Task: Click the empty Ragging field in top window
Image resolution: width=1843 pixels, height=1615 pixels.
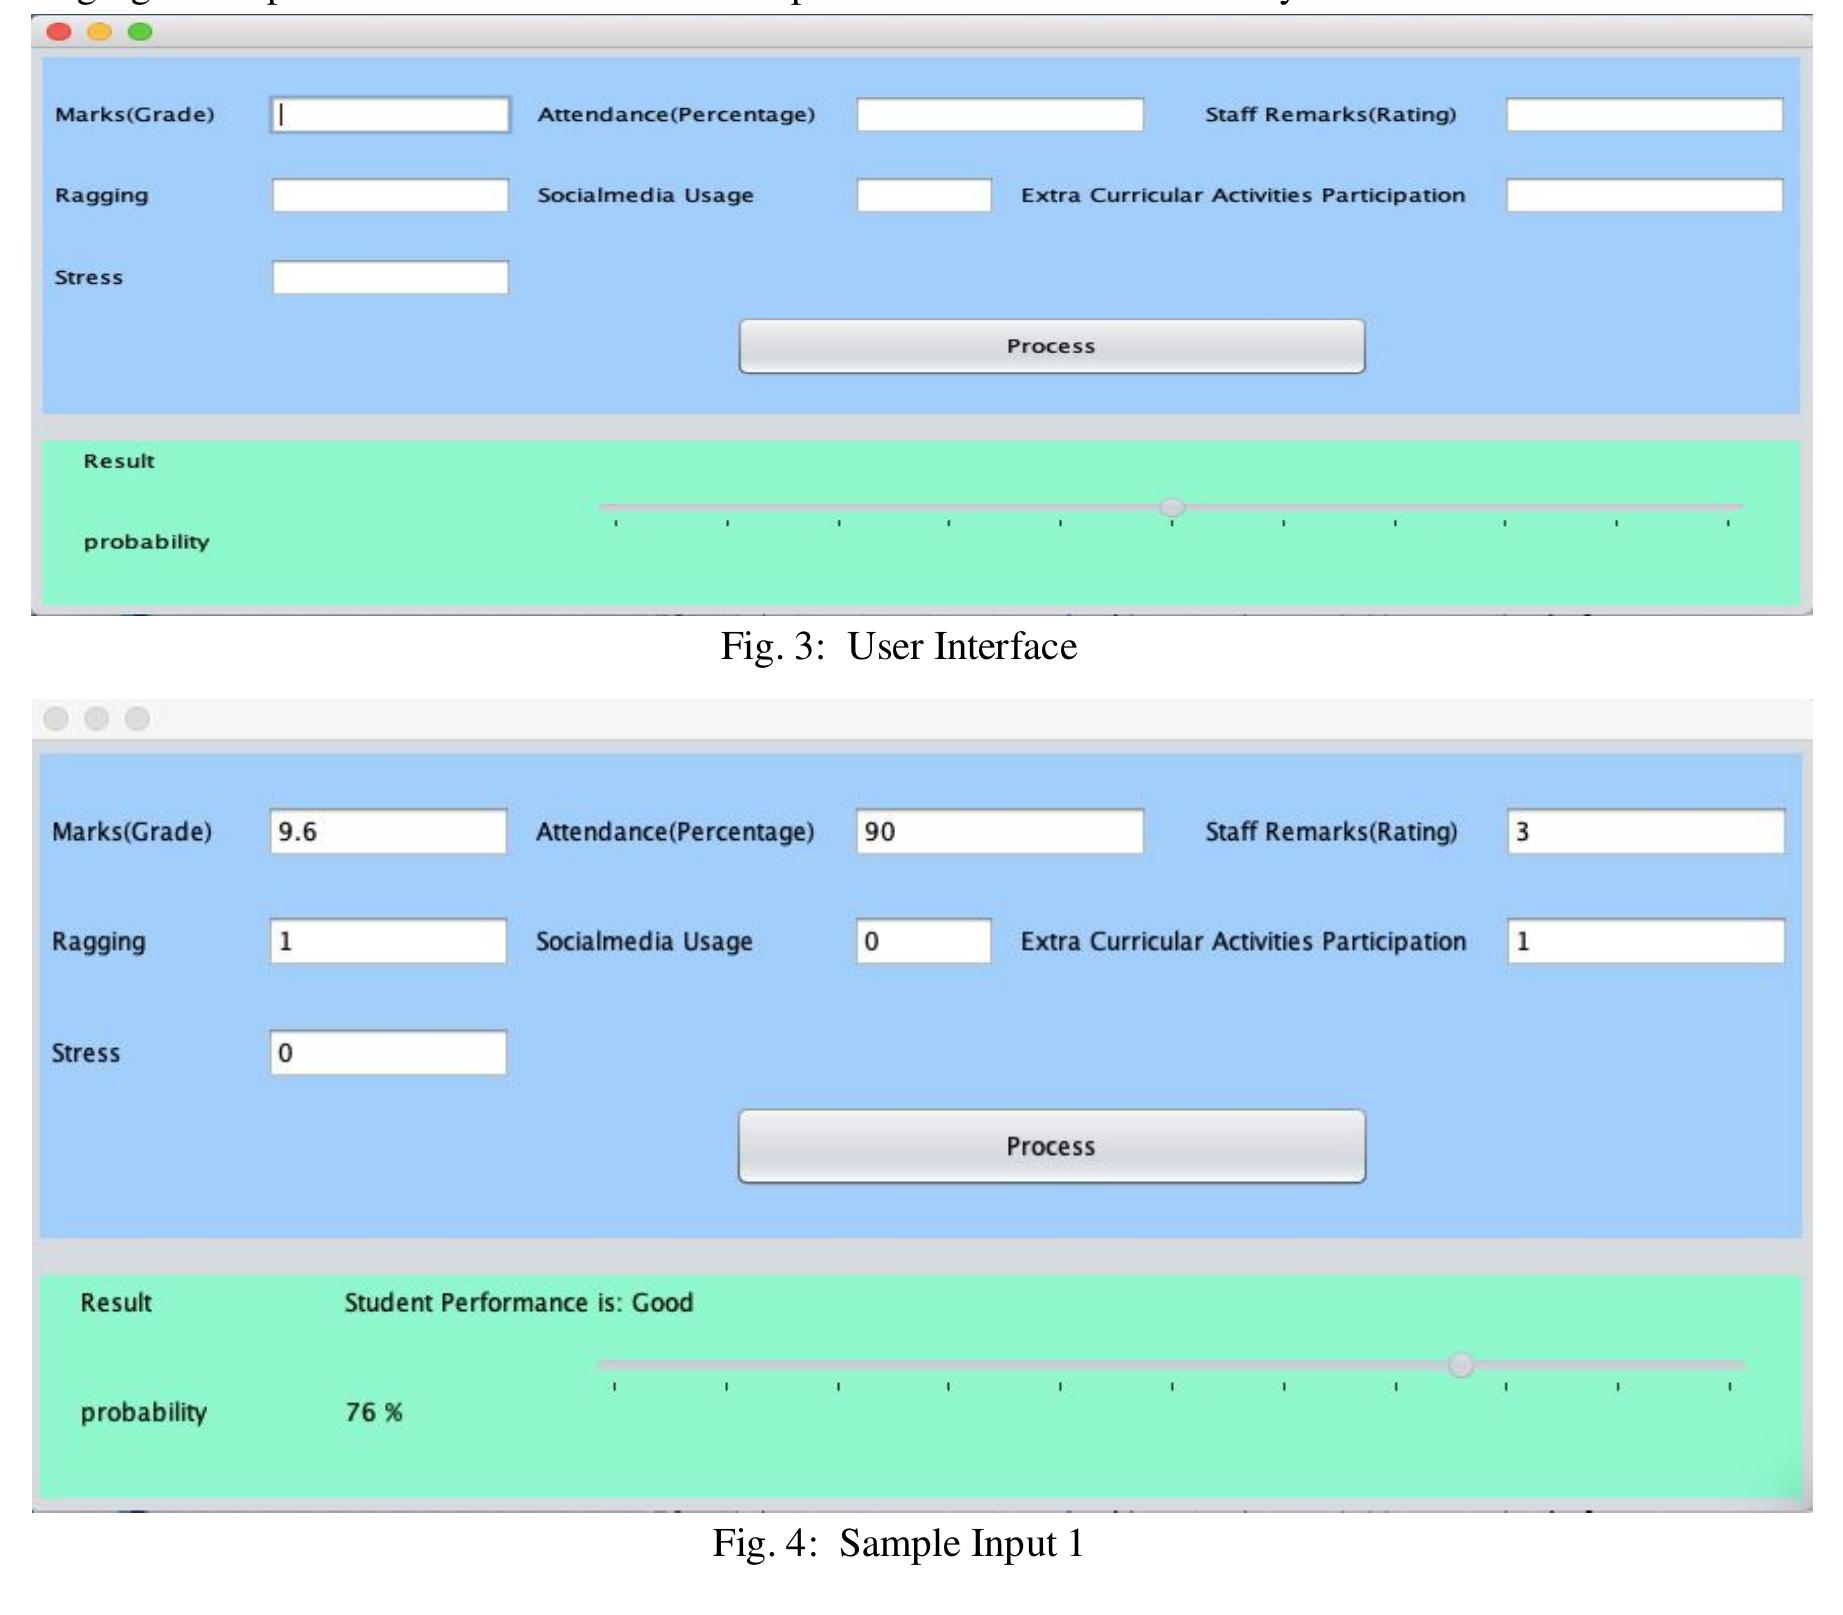Action: coord(390,195)
